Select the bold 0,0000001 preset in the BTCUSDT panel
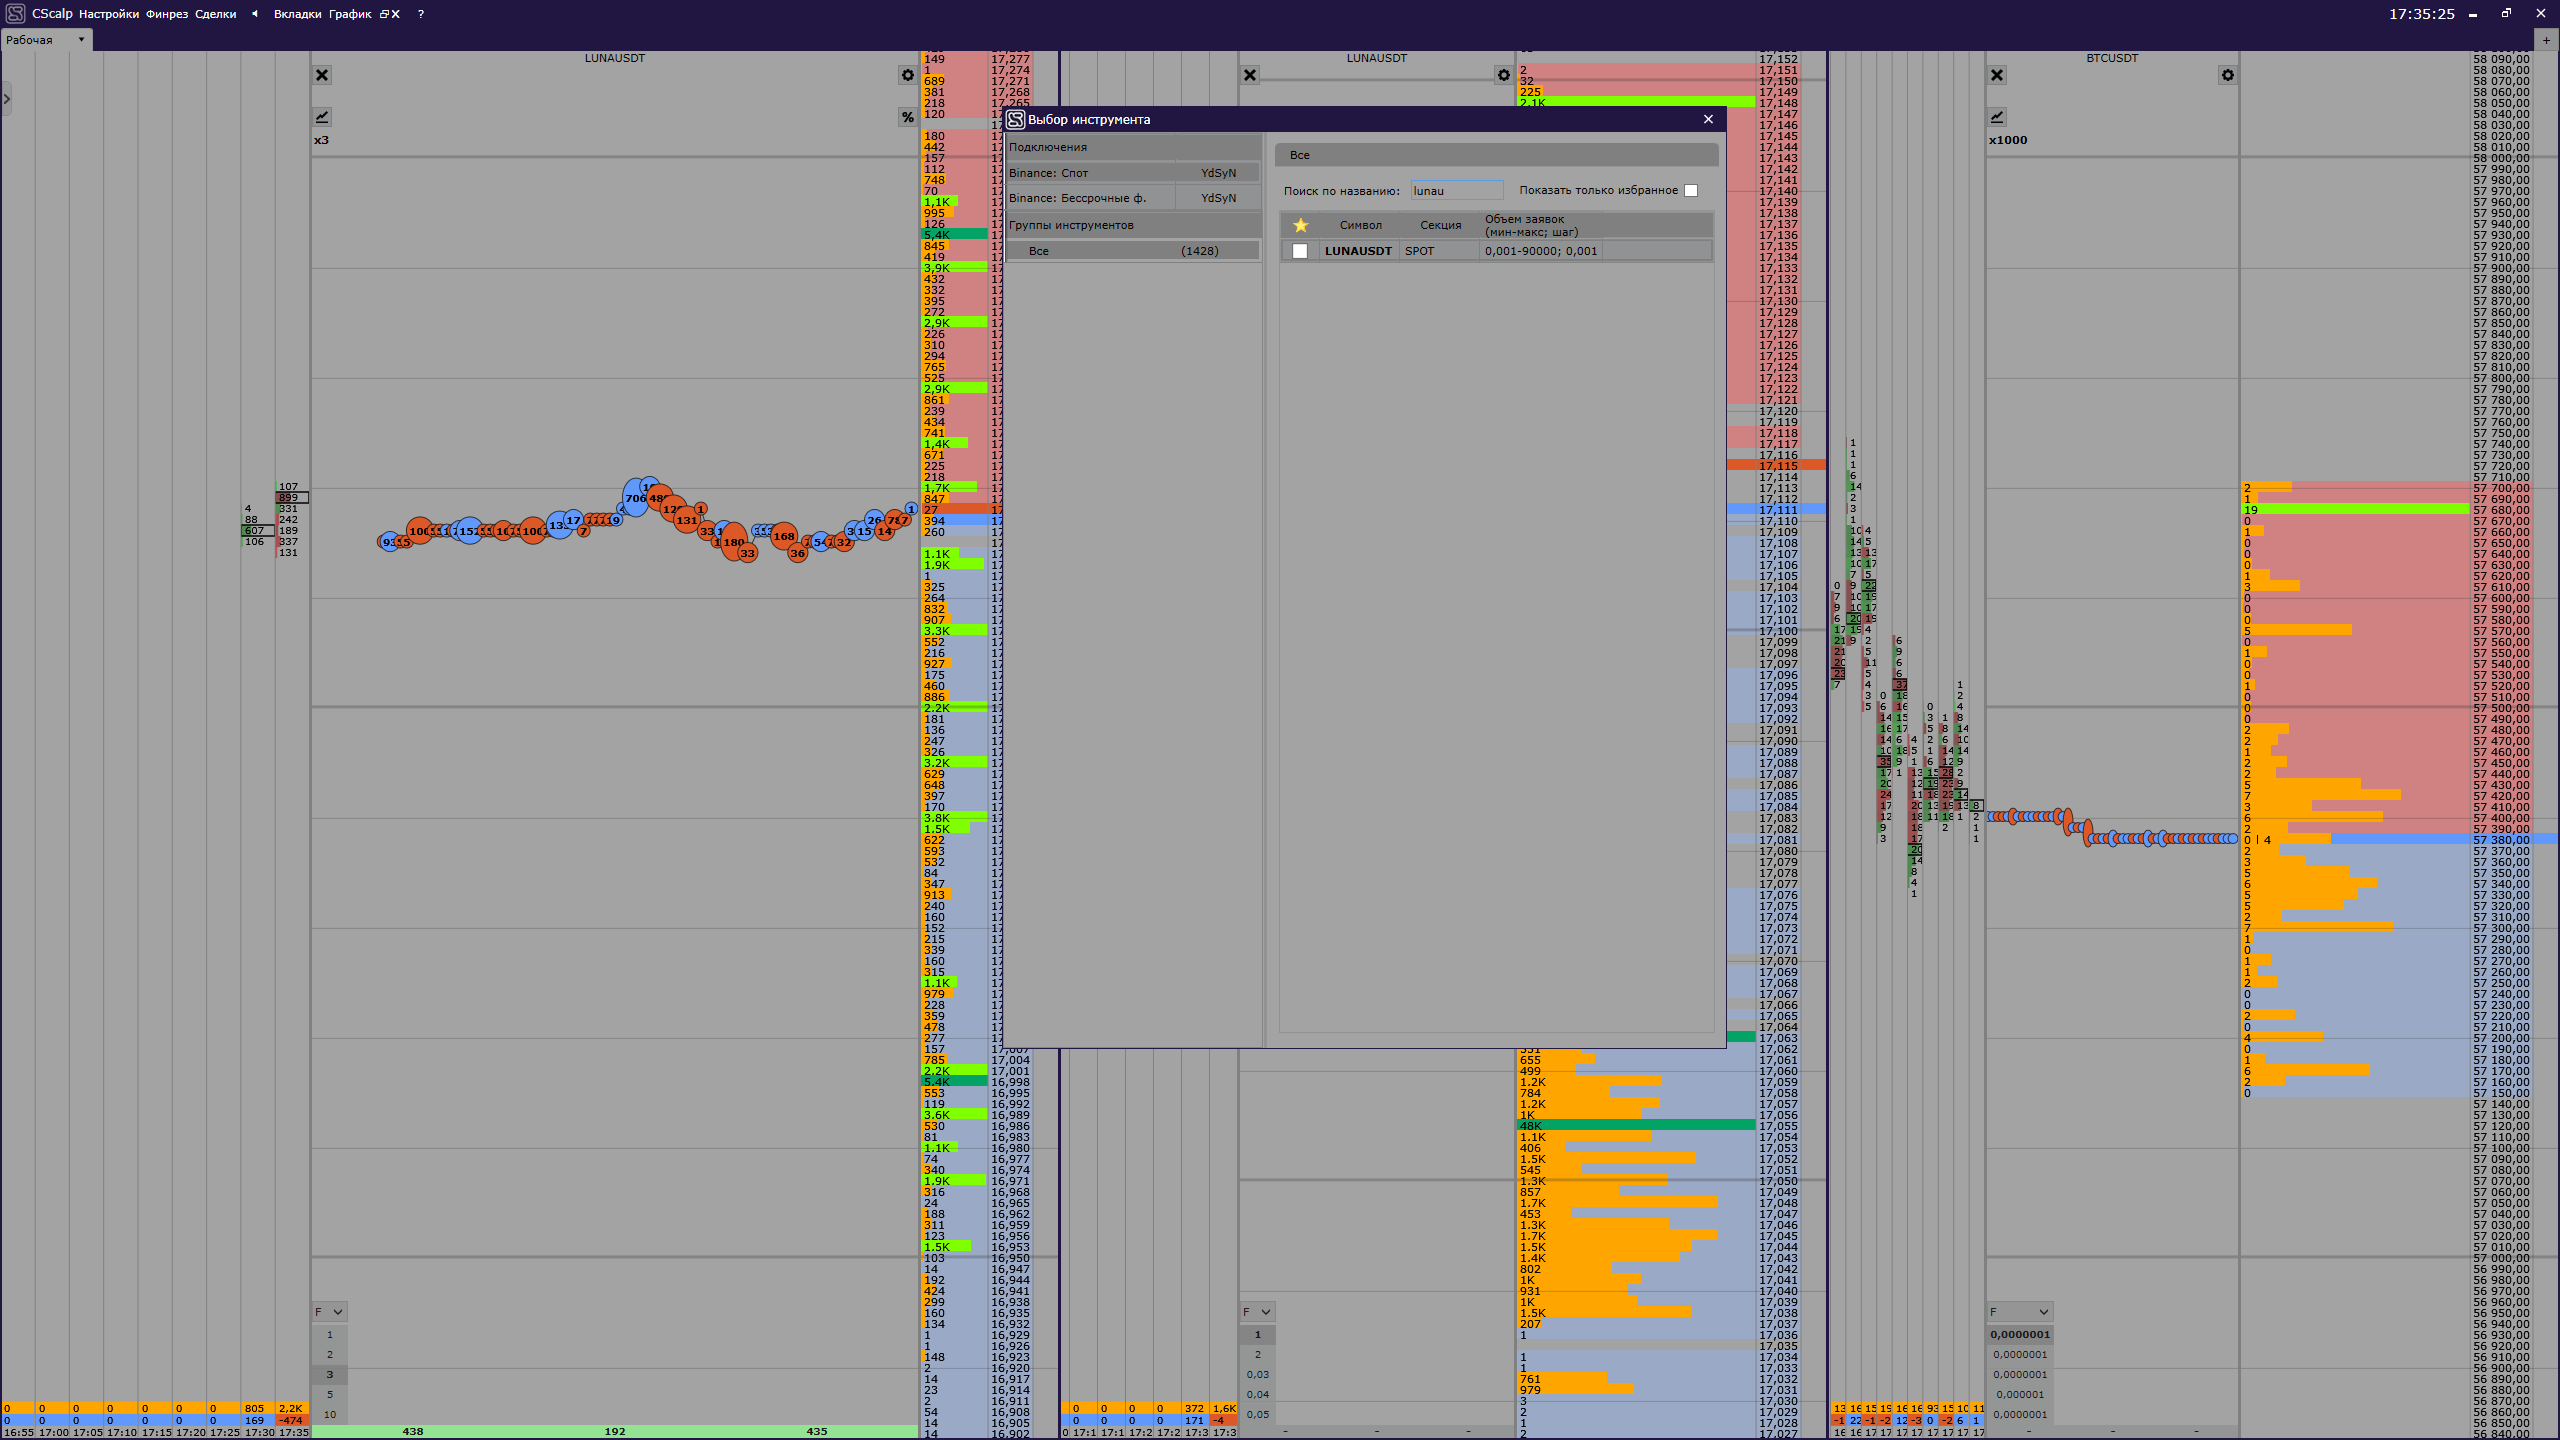 [2020, 1335]
